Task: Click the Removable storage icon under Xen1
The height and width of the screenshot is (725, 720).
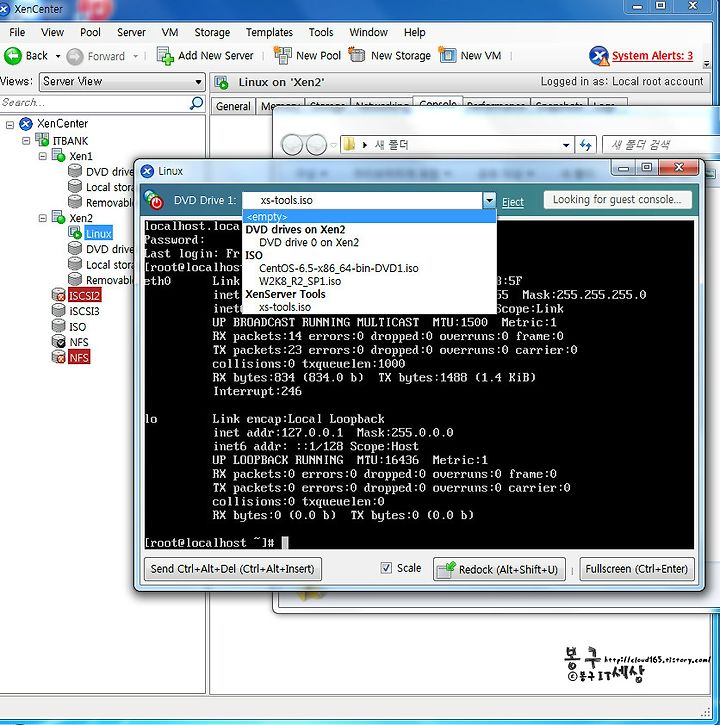Action: click(75, 202)
